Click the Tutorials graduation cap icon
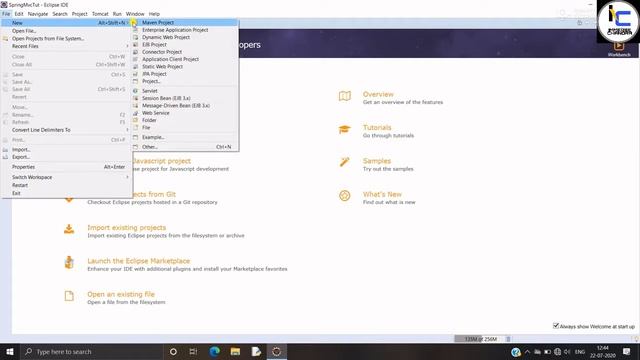This screenshot has width=640, height=360. click(x=344, y=129)
